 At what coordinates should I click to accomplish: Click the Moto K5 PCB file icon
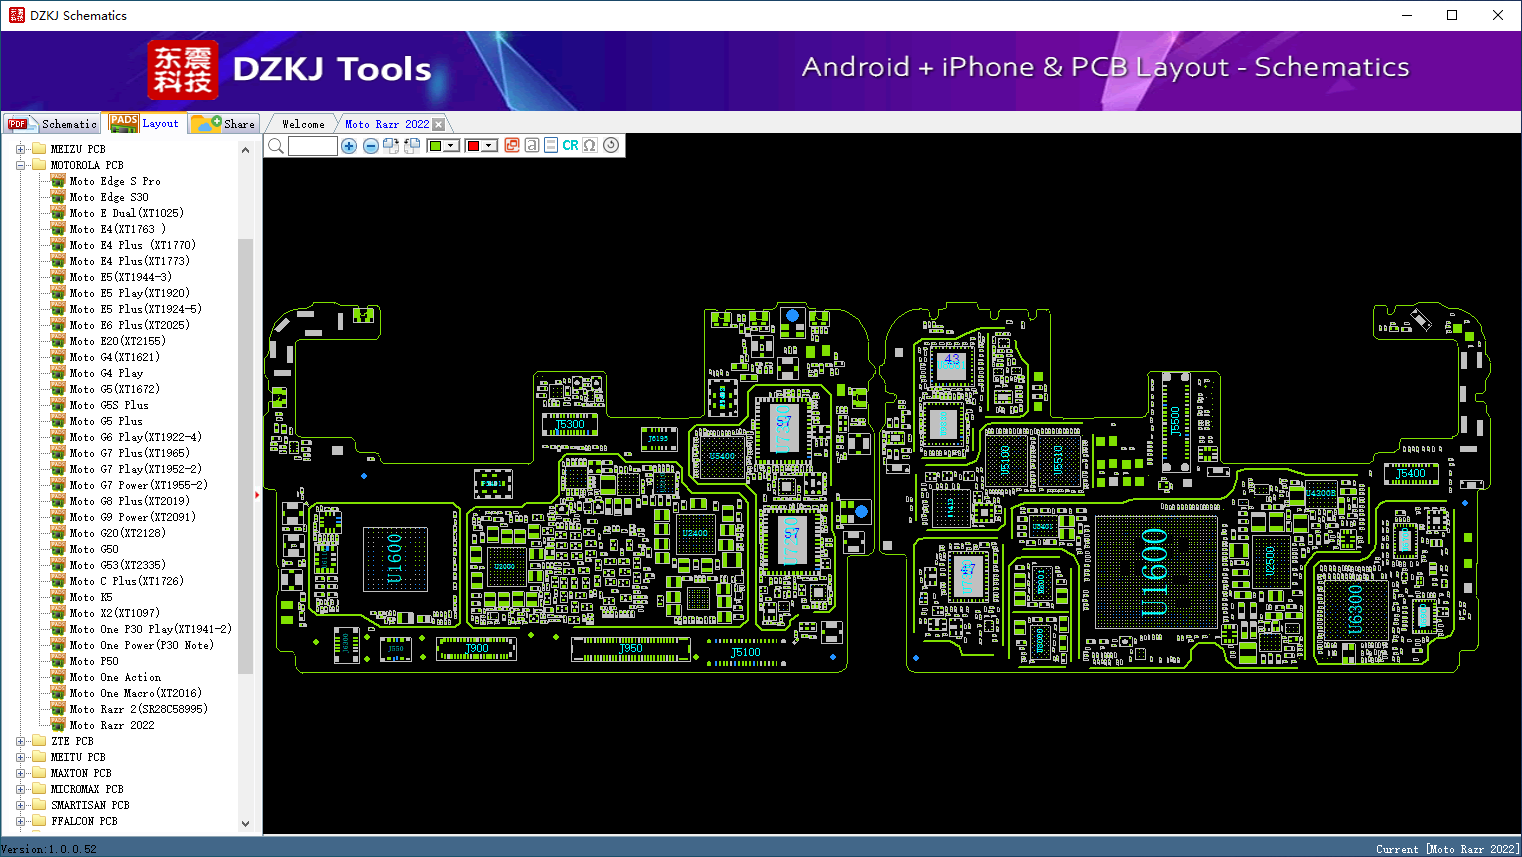(58, 597)
